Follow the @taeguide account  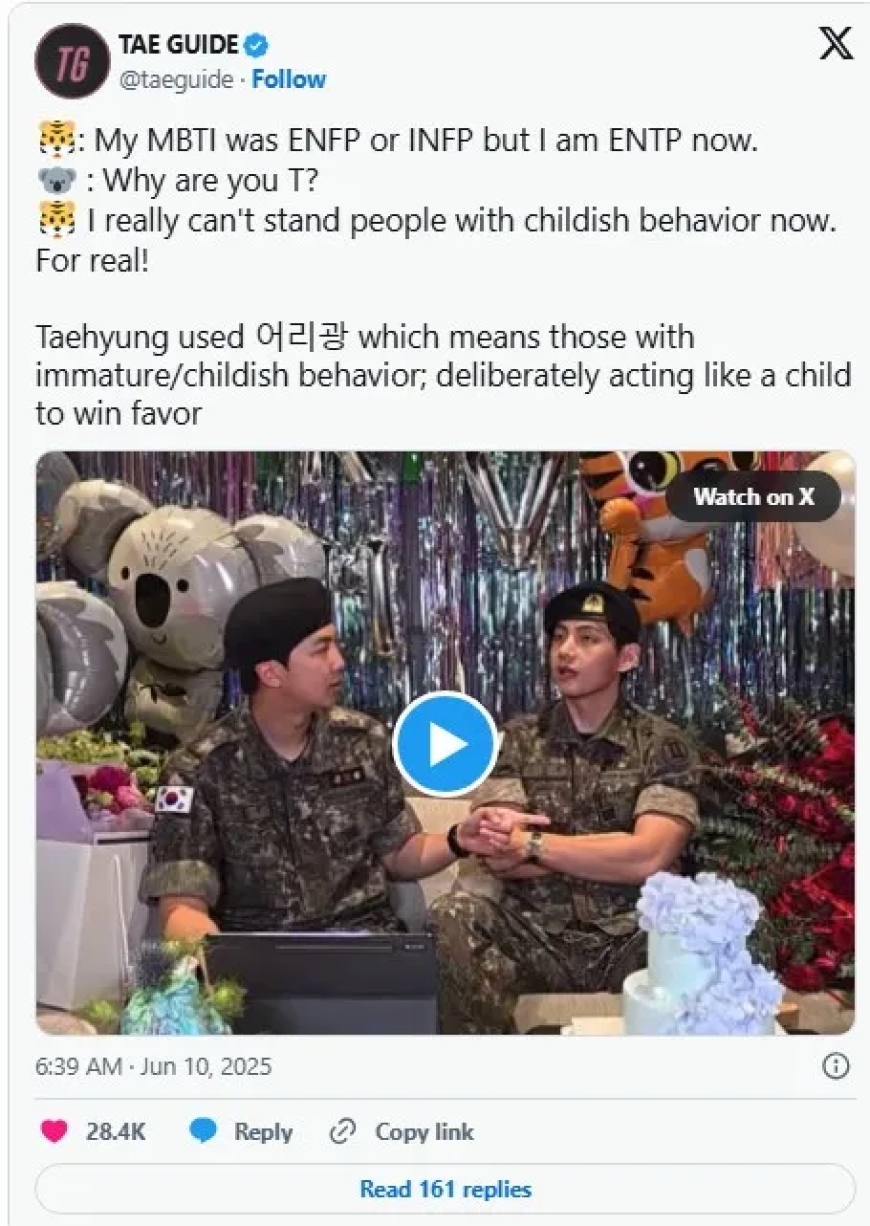[289, 80]
